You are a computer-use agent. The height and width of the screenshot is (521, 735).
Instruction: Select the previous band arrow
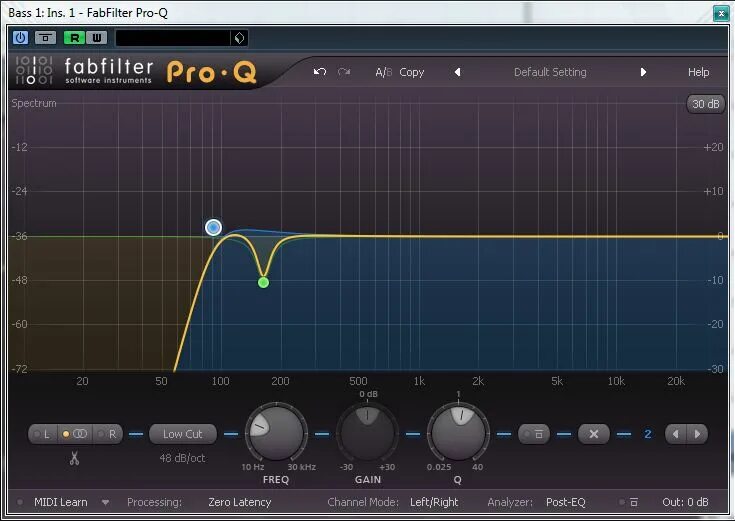pyautogui.click(x=675, y=434)
